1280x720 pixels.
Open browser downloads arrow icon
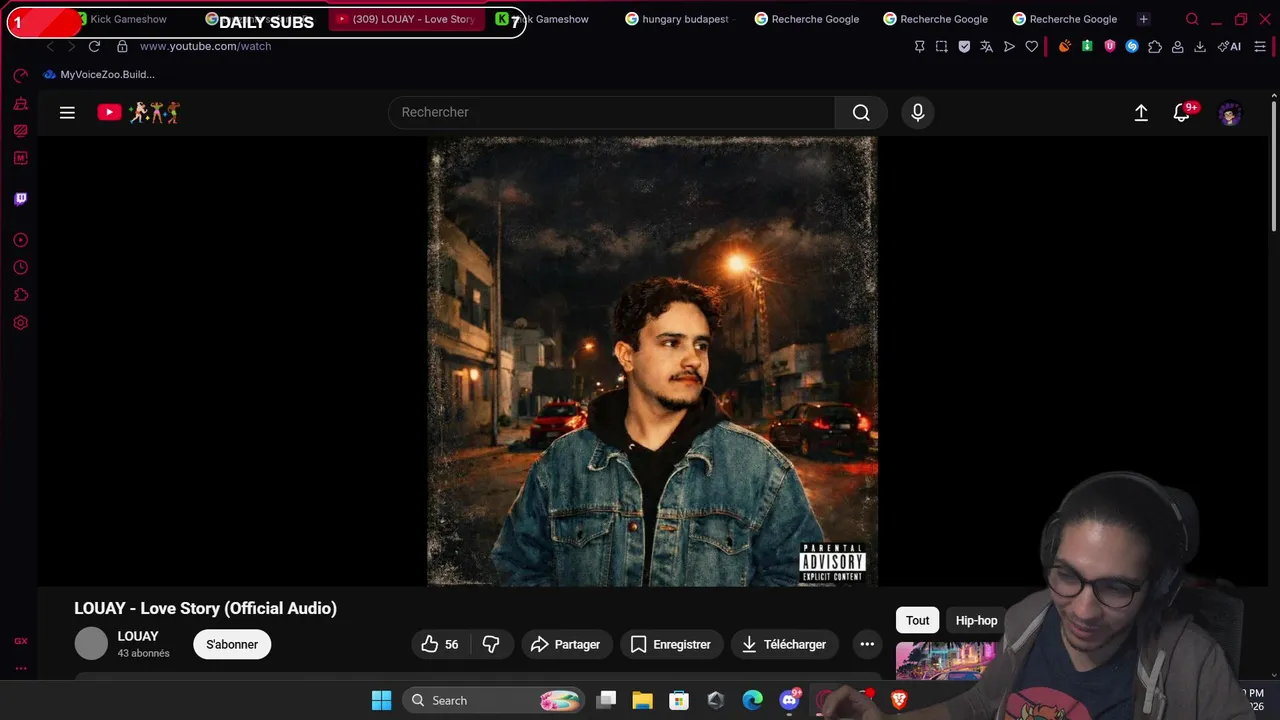[1200, 46]
